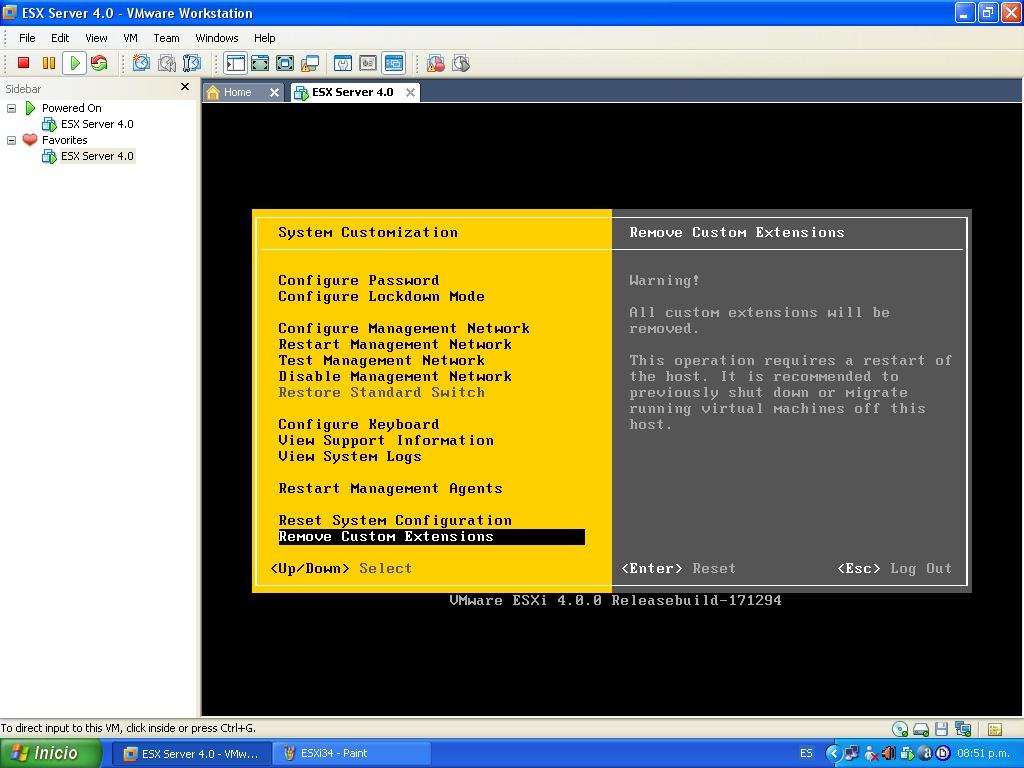
Task: Click the yellow message log note icon
Action: coord(995,729)
